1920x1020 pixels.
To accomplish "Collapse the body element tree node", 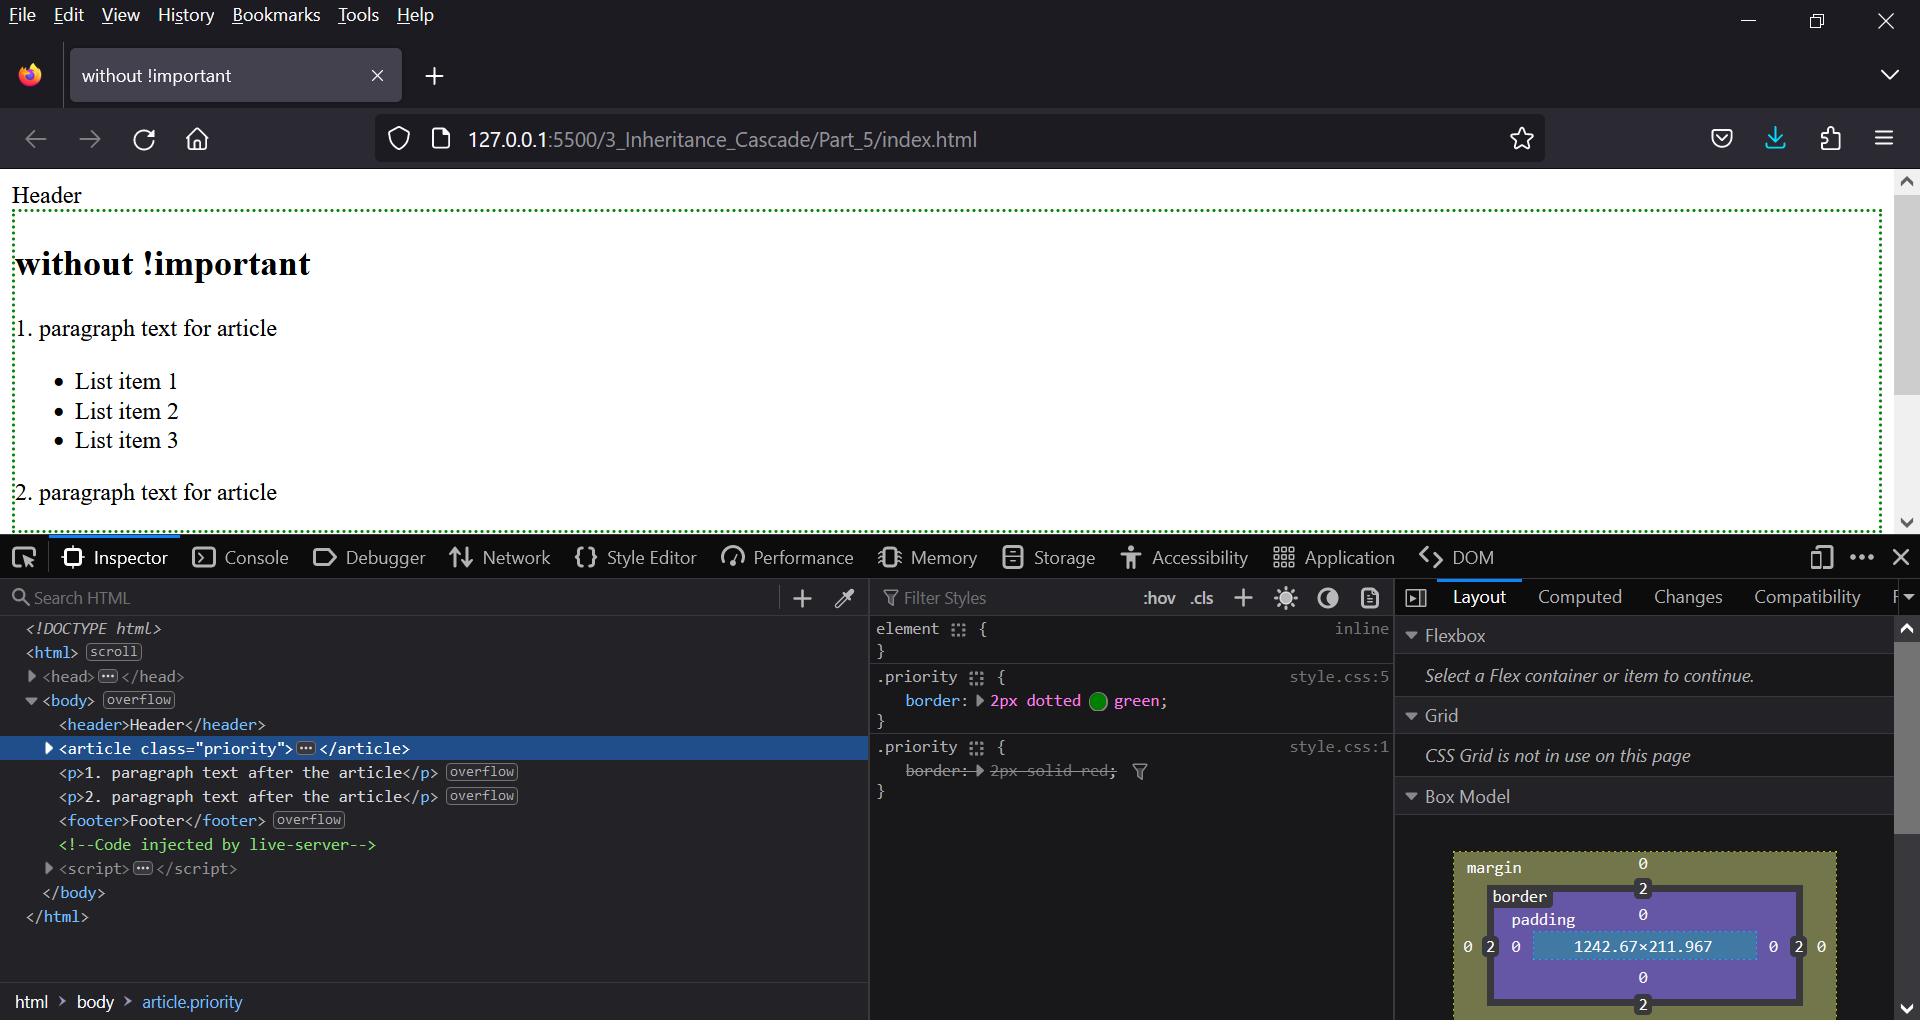I will [31, 700].
